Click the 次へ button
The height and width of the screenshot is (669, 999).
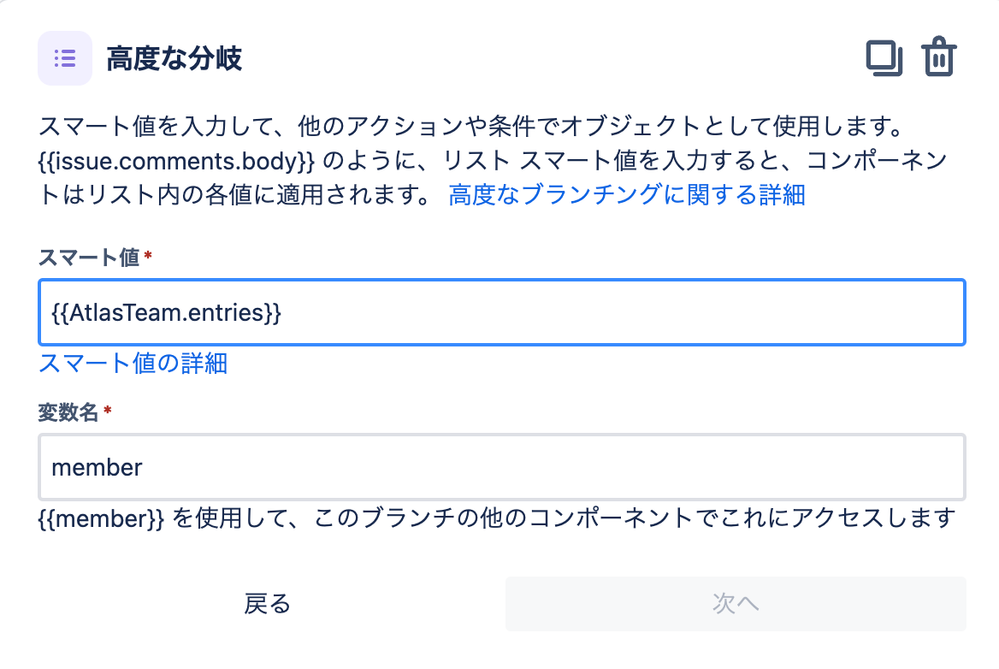click(735, 604)
